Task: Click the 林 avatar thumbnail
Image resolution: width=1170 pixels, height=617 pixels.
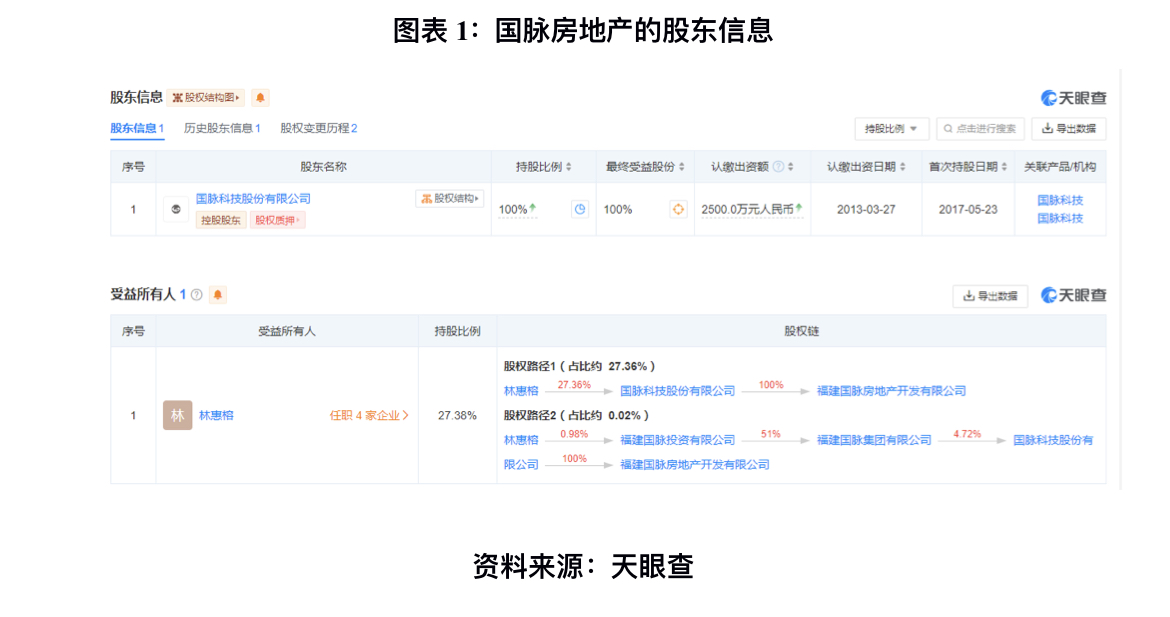Action: point(178,416)
